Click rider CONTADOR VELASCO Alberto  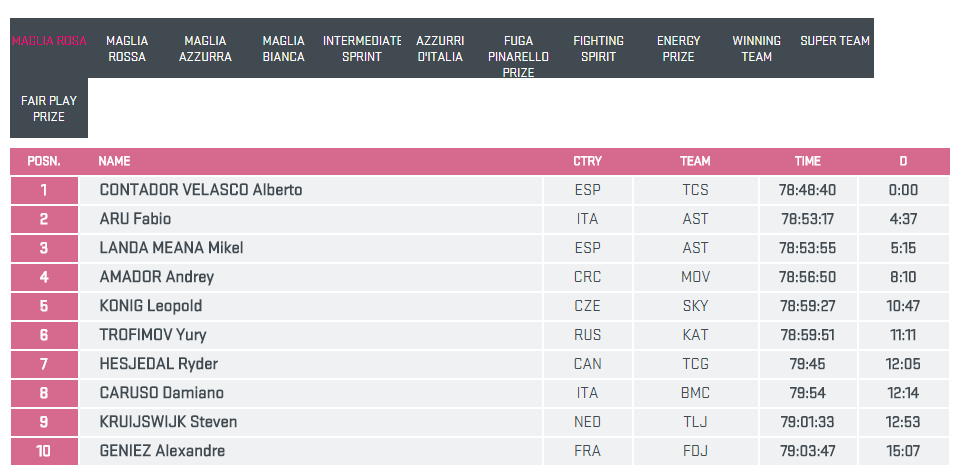coord(201,190)
